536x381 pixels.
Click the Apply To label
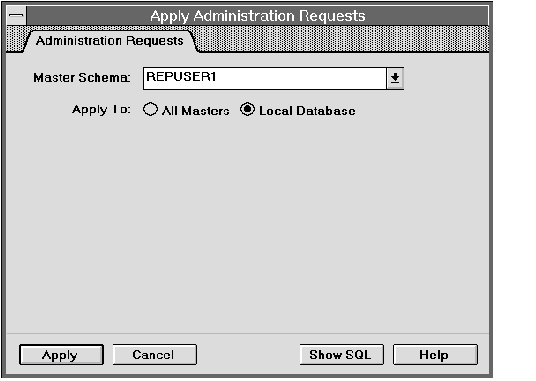pos(101,110)
